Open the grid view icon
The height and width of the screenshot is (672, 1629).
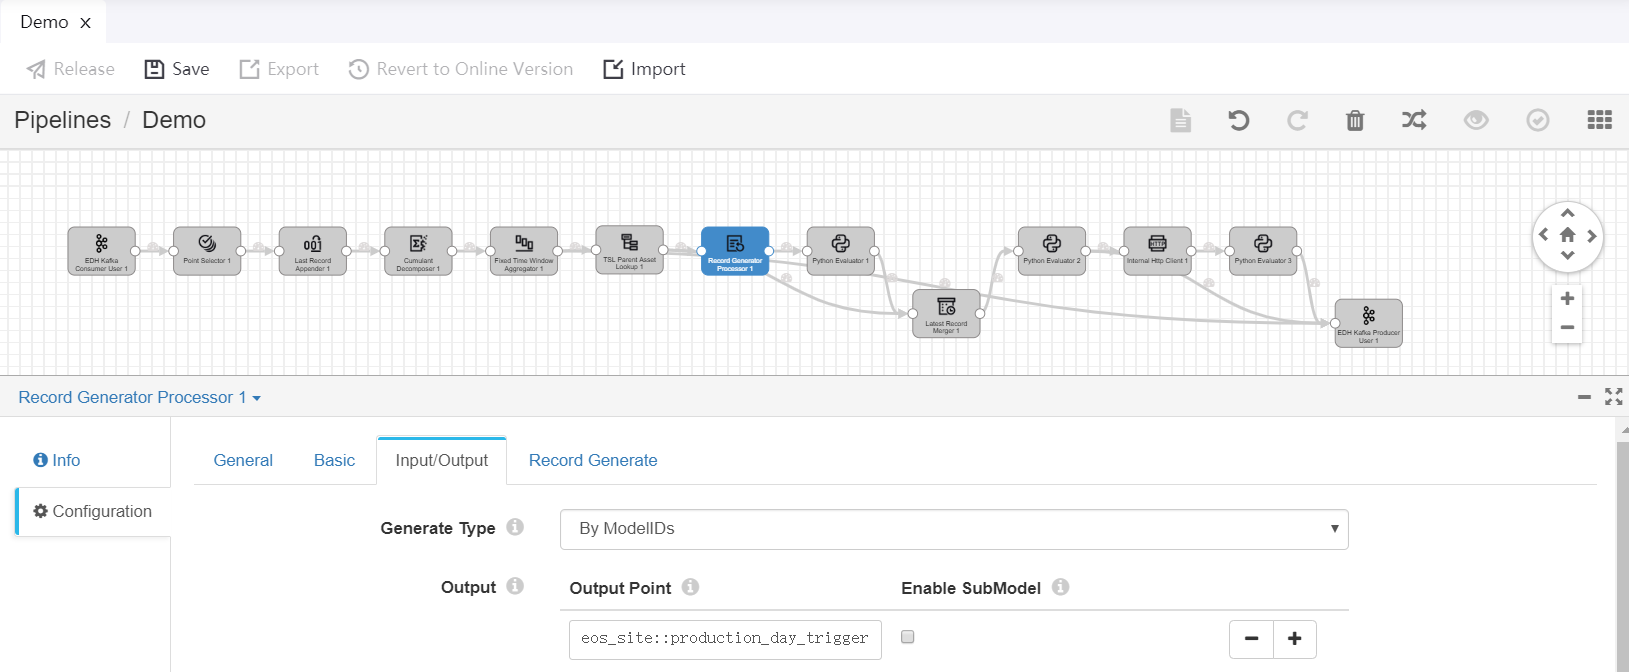(1599, 120)
